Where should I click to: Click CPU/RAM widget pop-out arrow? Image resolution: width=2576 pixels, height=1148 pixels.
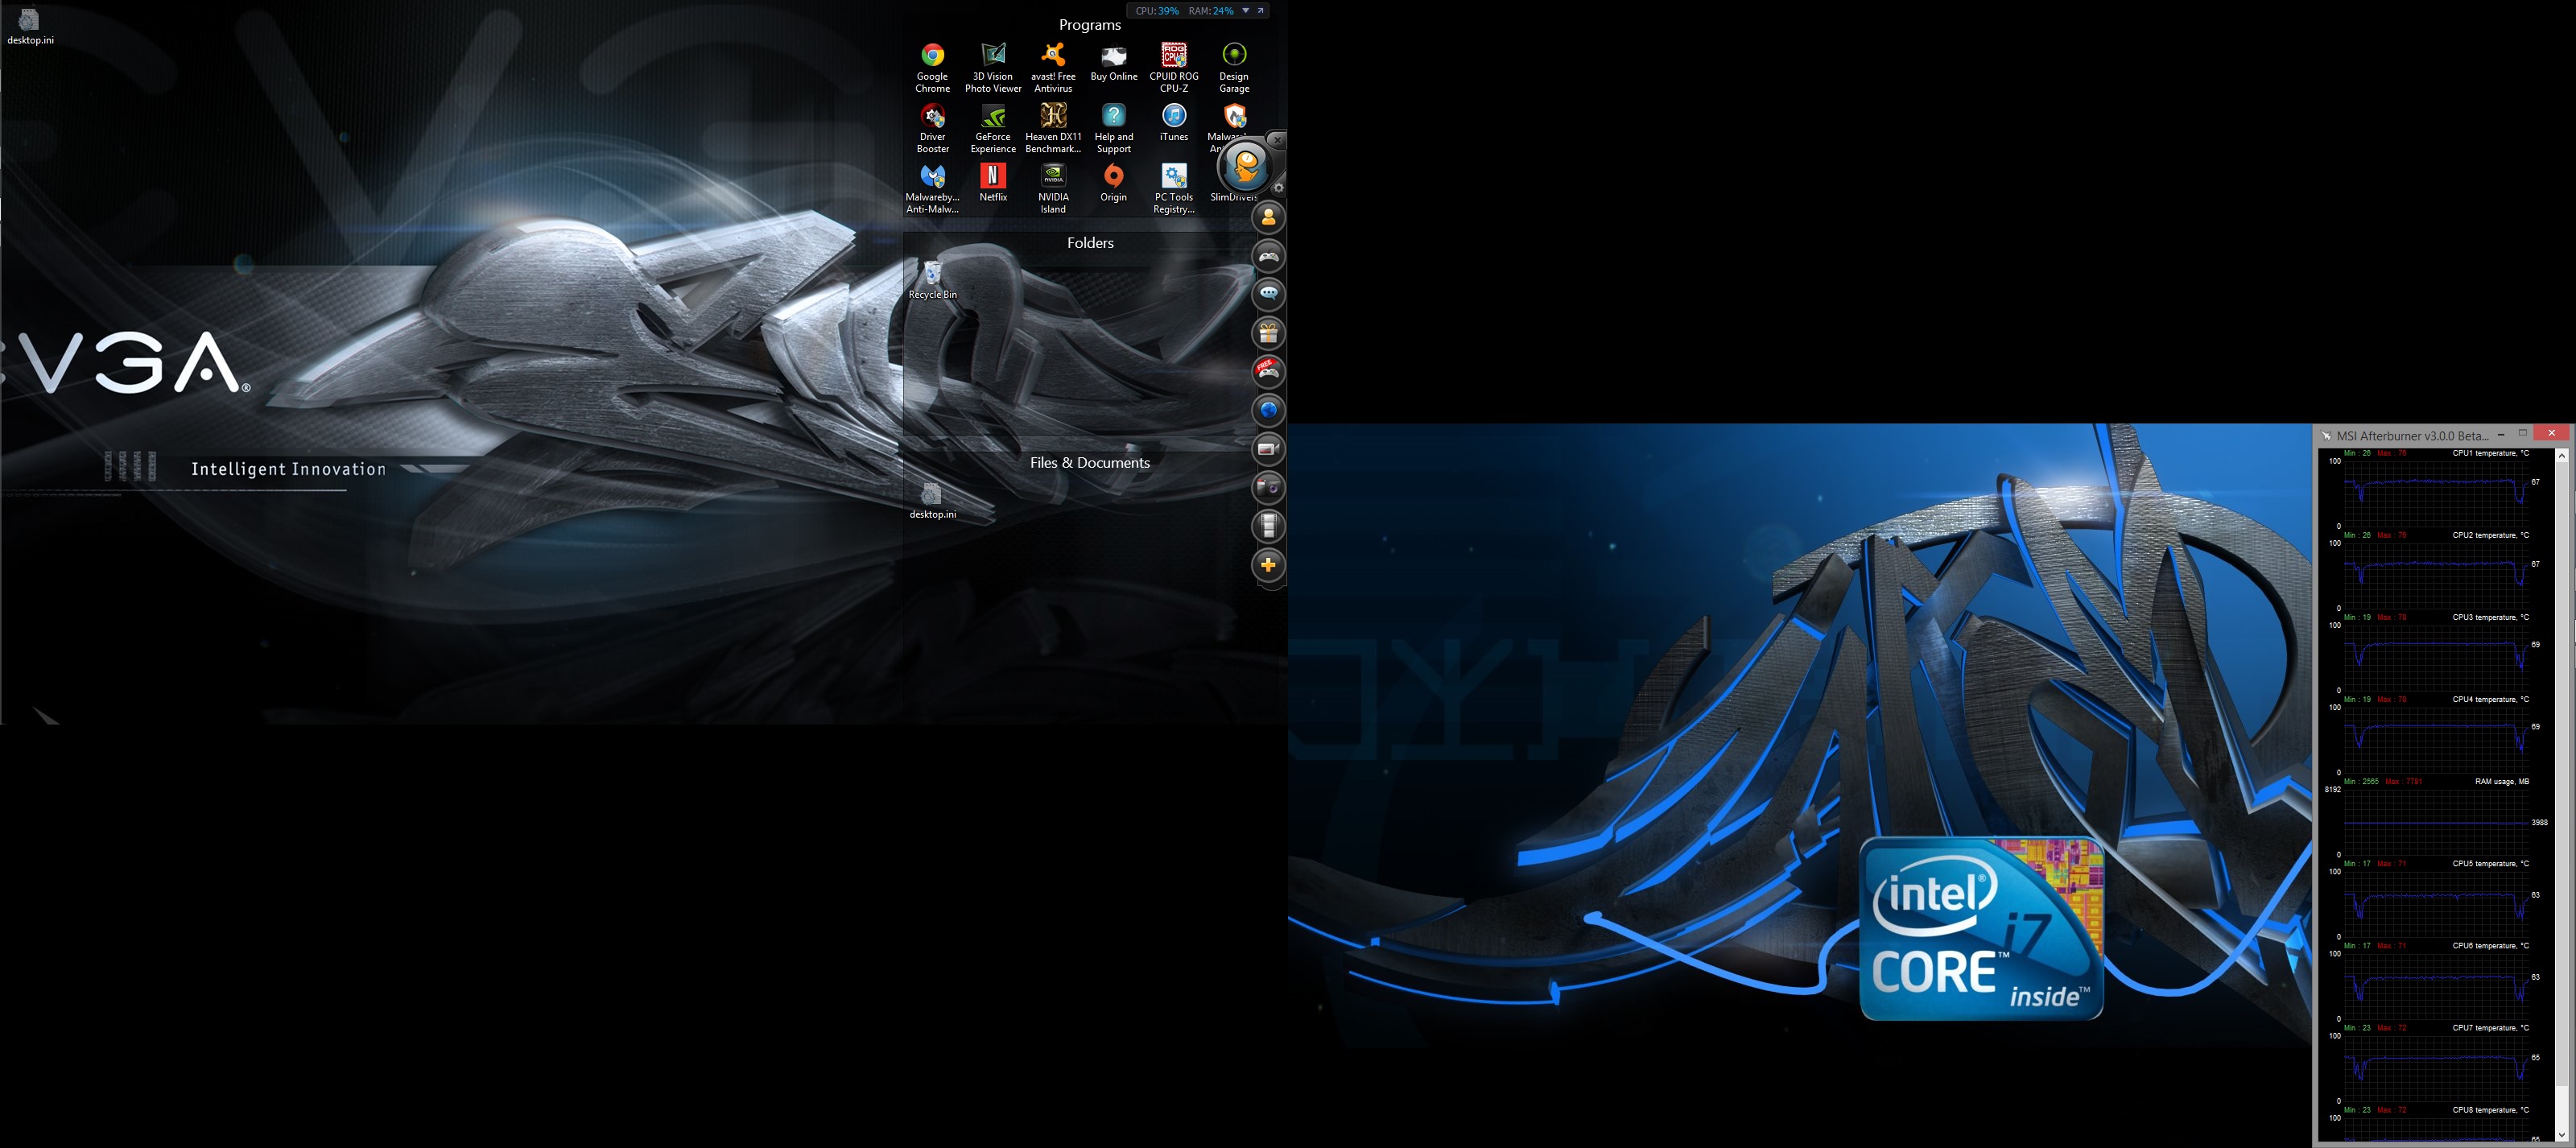coord(1261,10)
